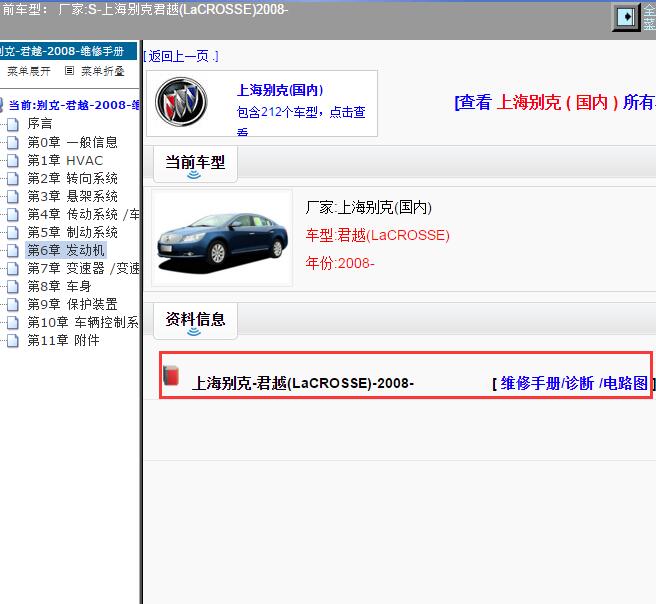Click tree root 当前:别克-君越-2008
Screen dimensions: 656x604
tap(74, 105)
